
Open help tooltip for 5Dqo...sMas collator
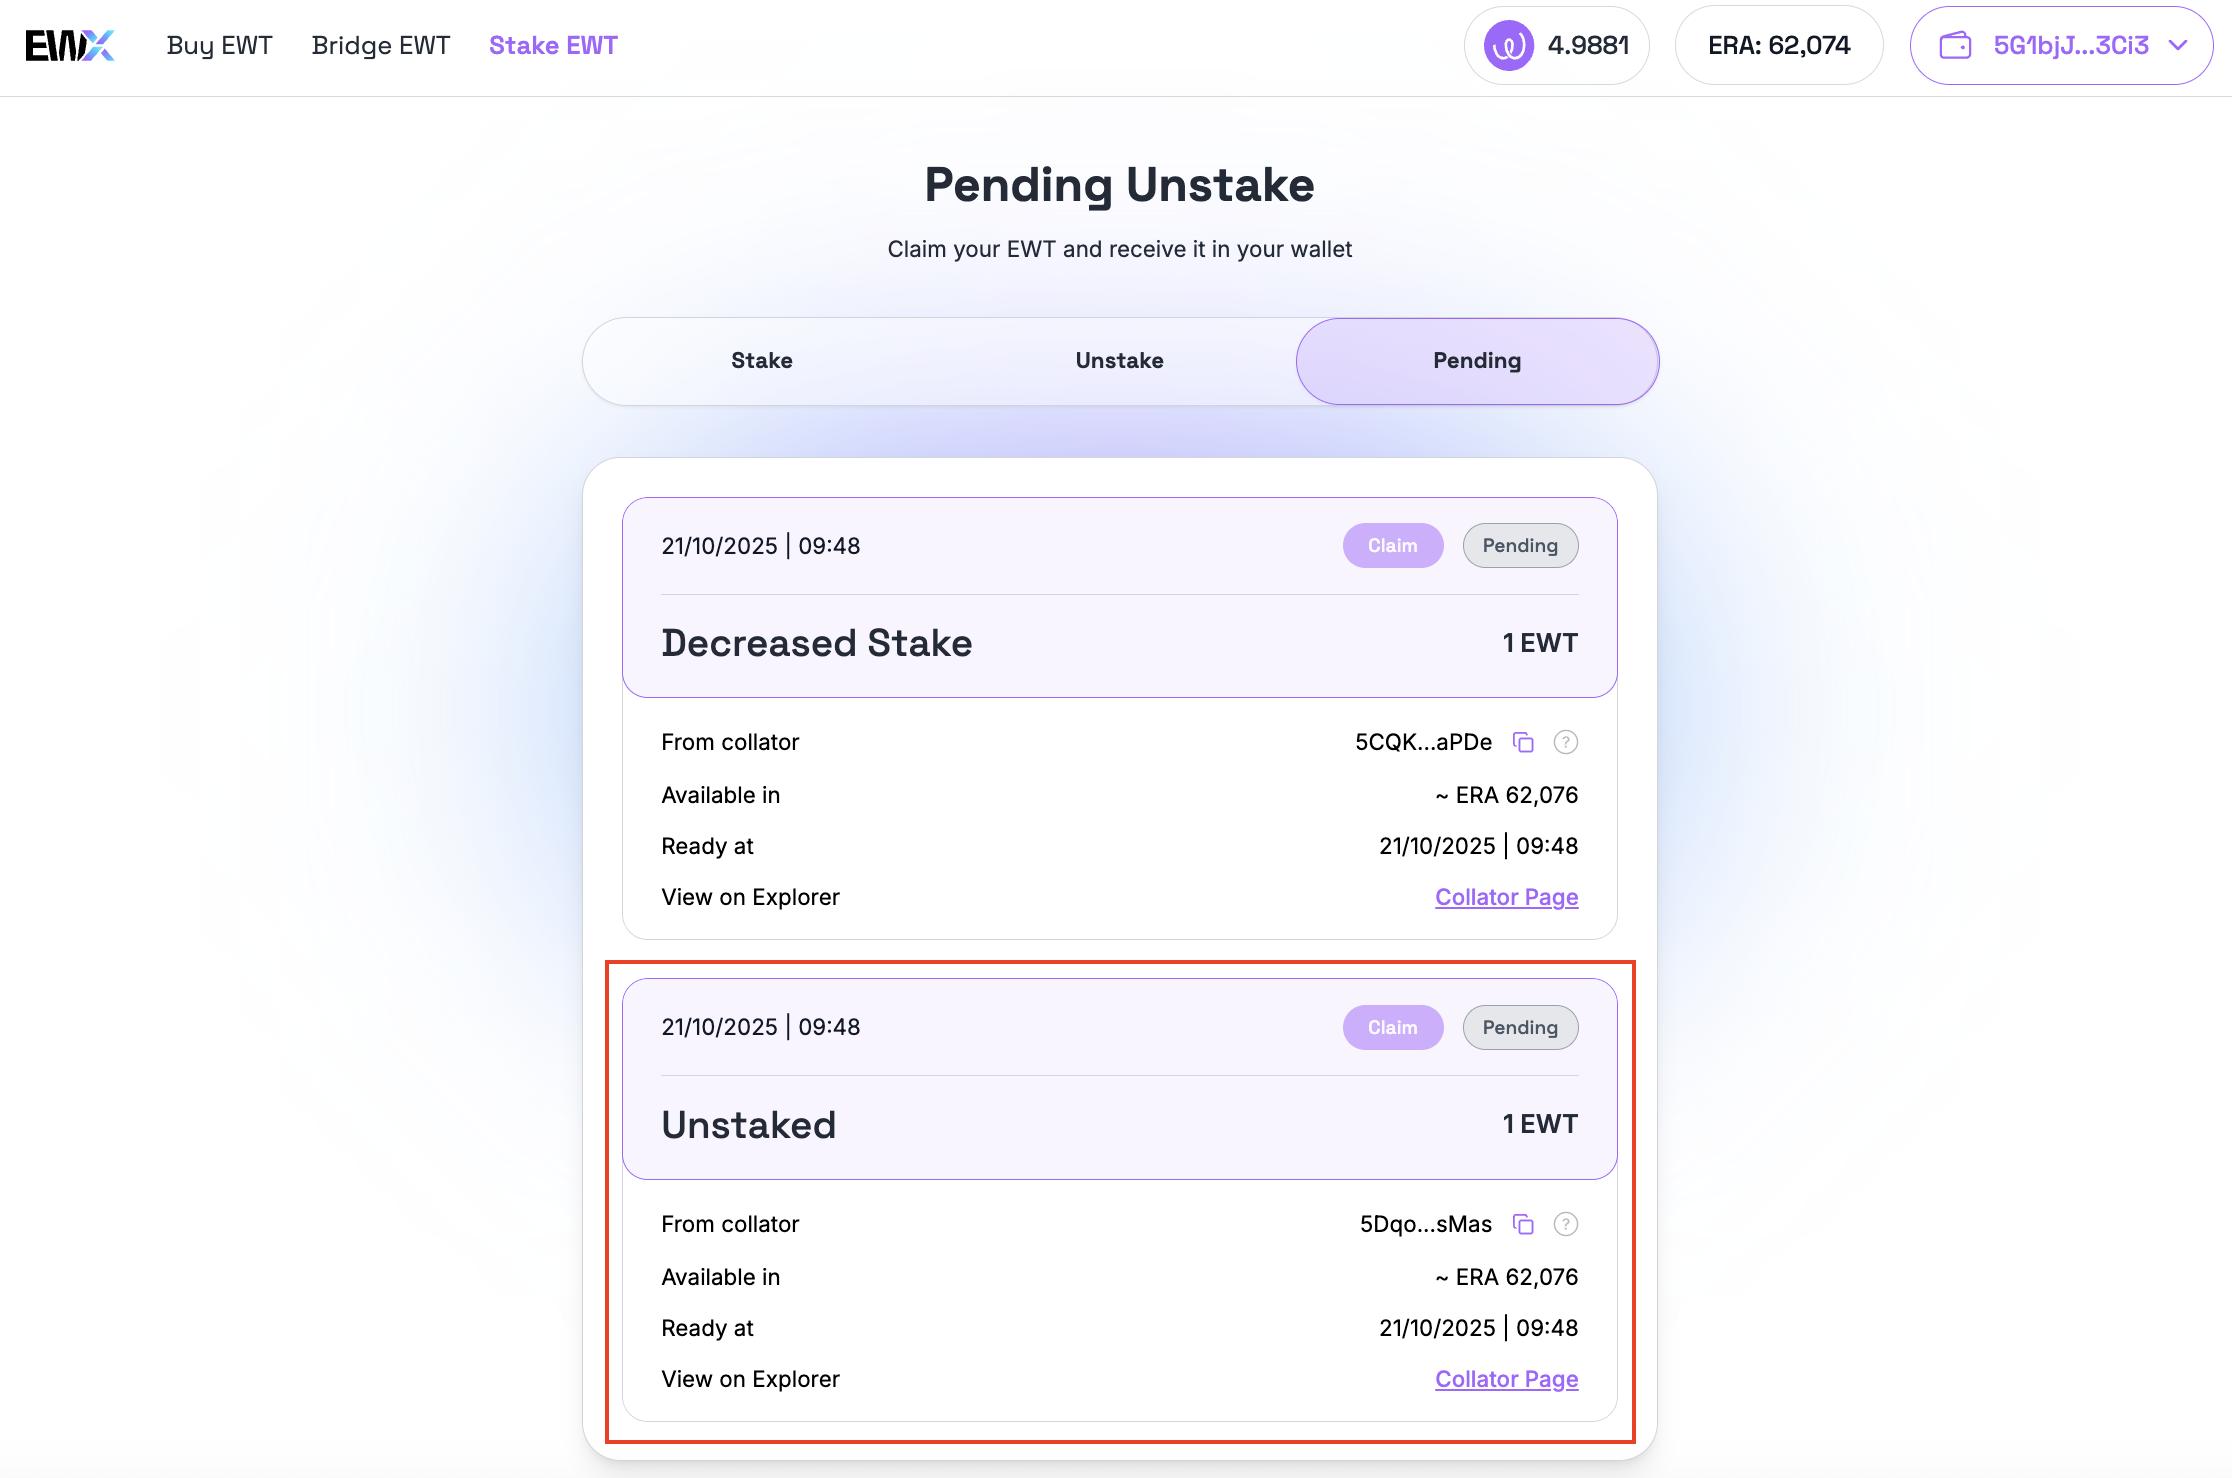[1566, 1224]
